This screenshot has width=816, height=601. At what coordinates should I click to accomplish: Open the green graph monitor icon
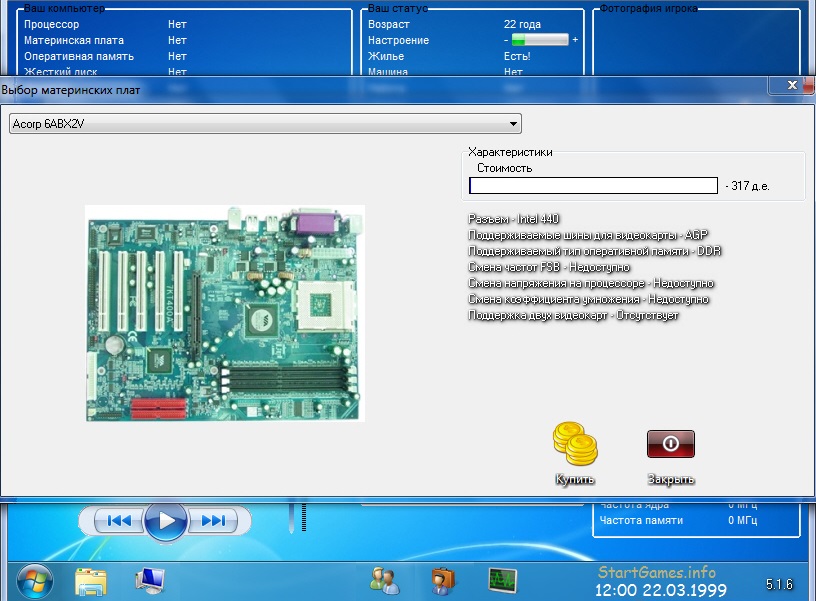502,579
